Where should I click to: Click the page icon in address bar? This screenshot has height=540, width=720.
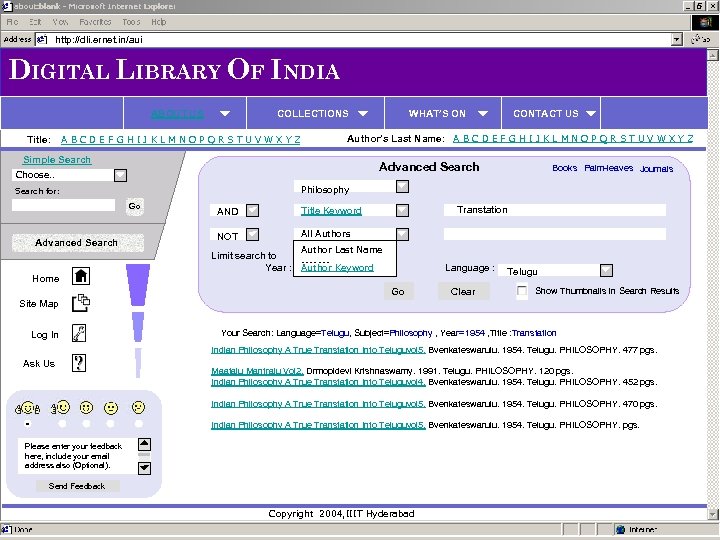point(42,39)
